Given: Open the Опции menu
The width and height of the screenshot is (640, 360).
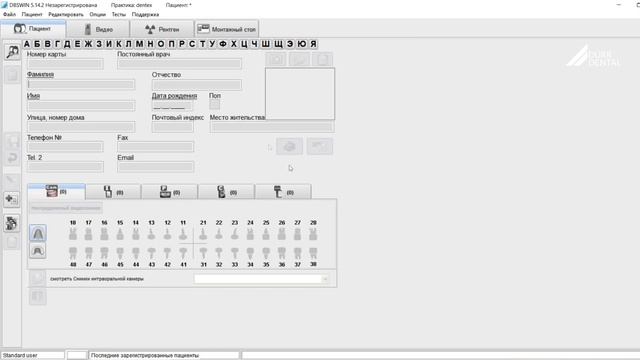Looking at the screenshot, I should 98,14.
